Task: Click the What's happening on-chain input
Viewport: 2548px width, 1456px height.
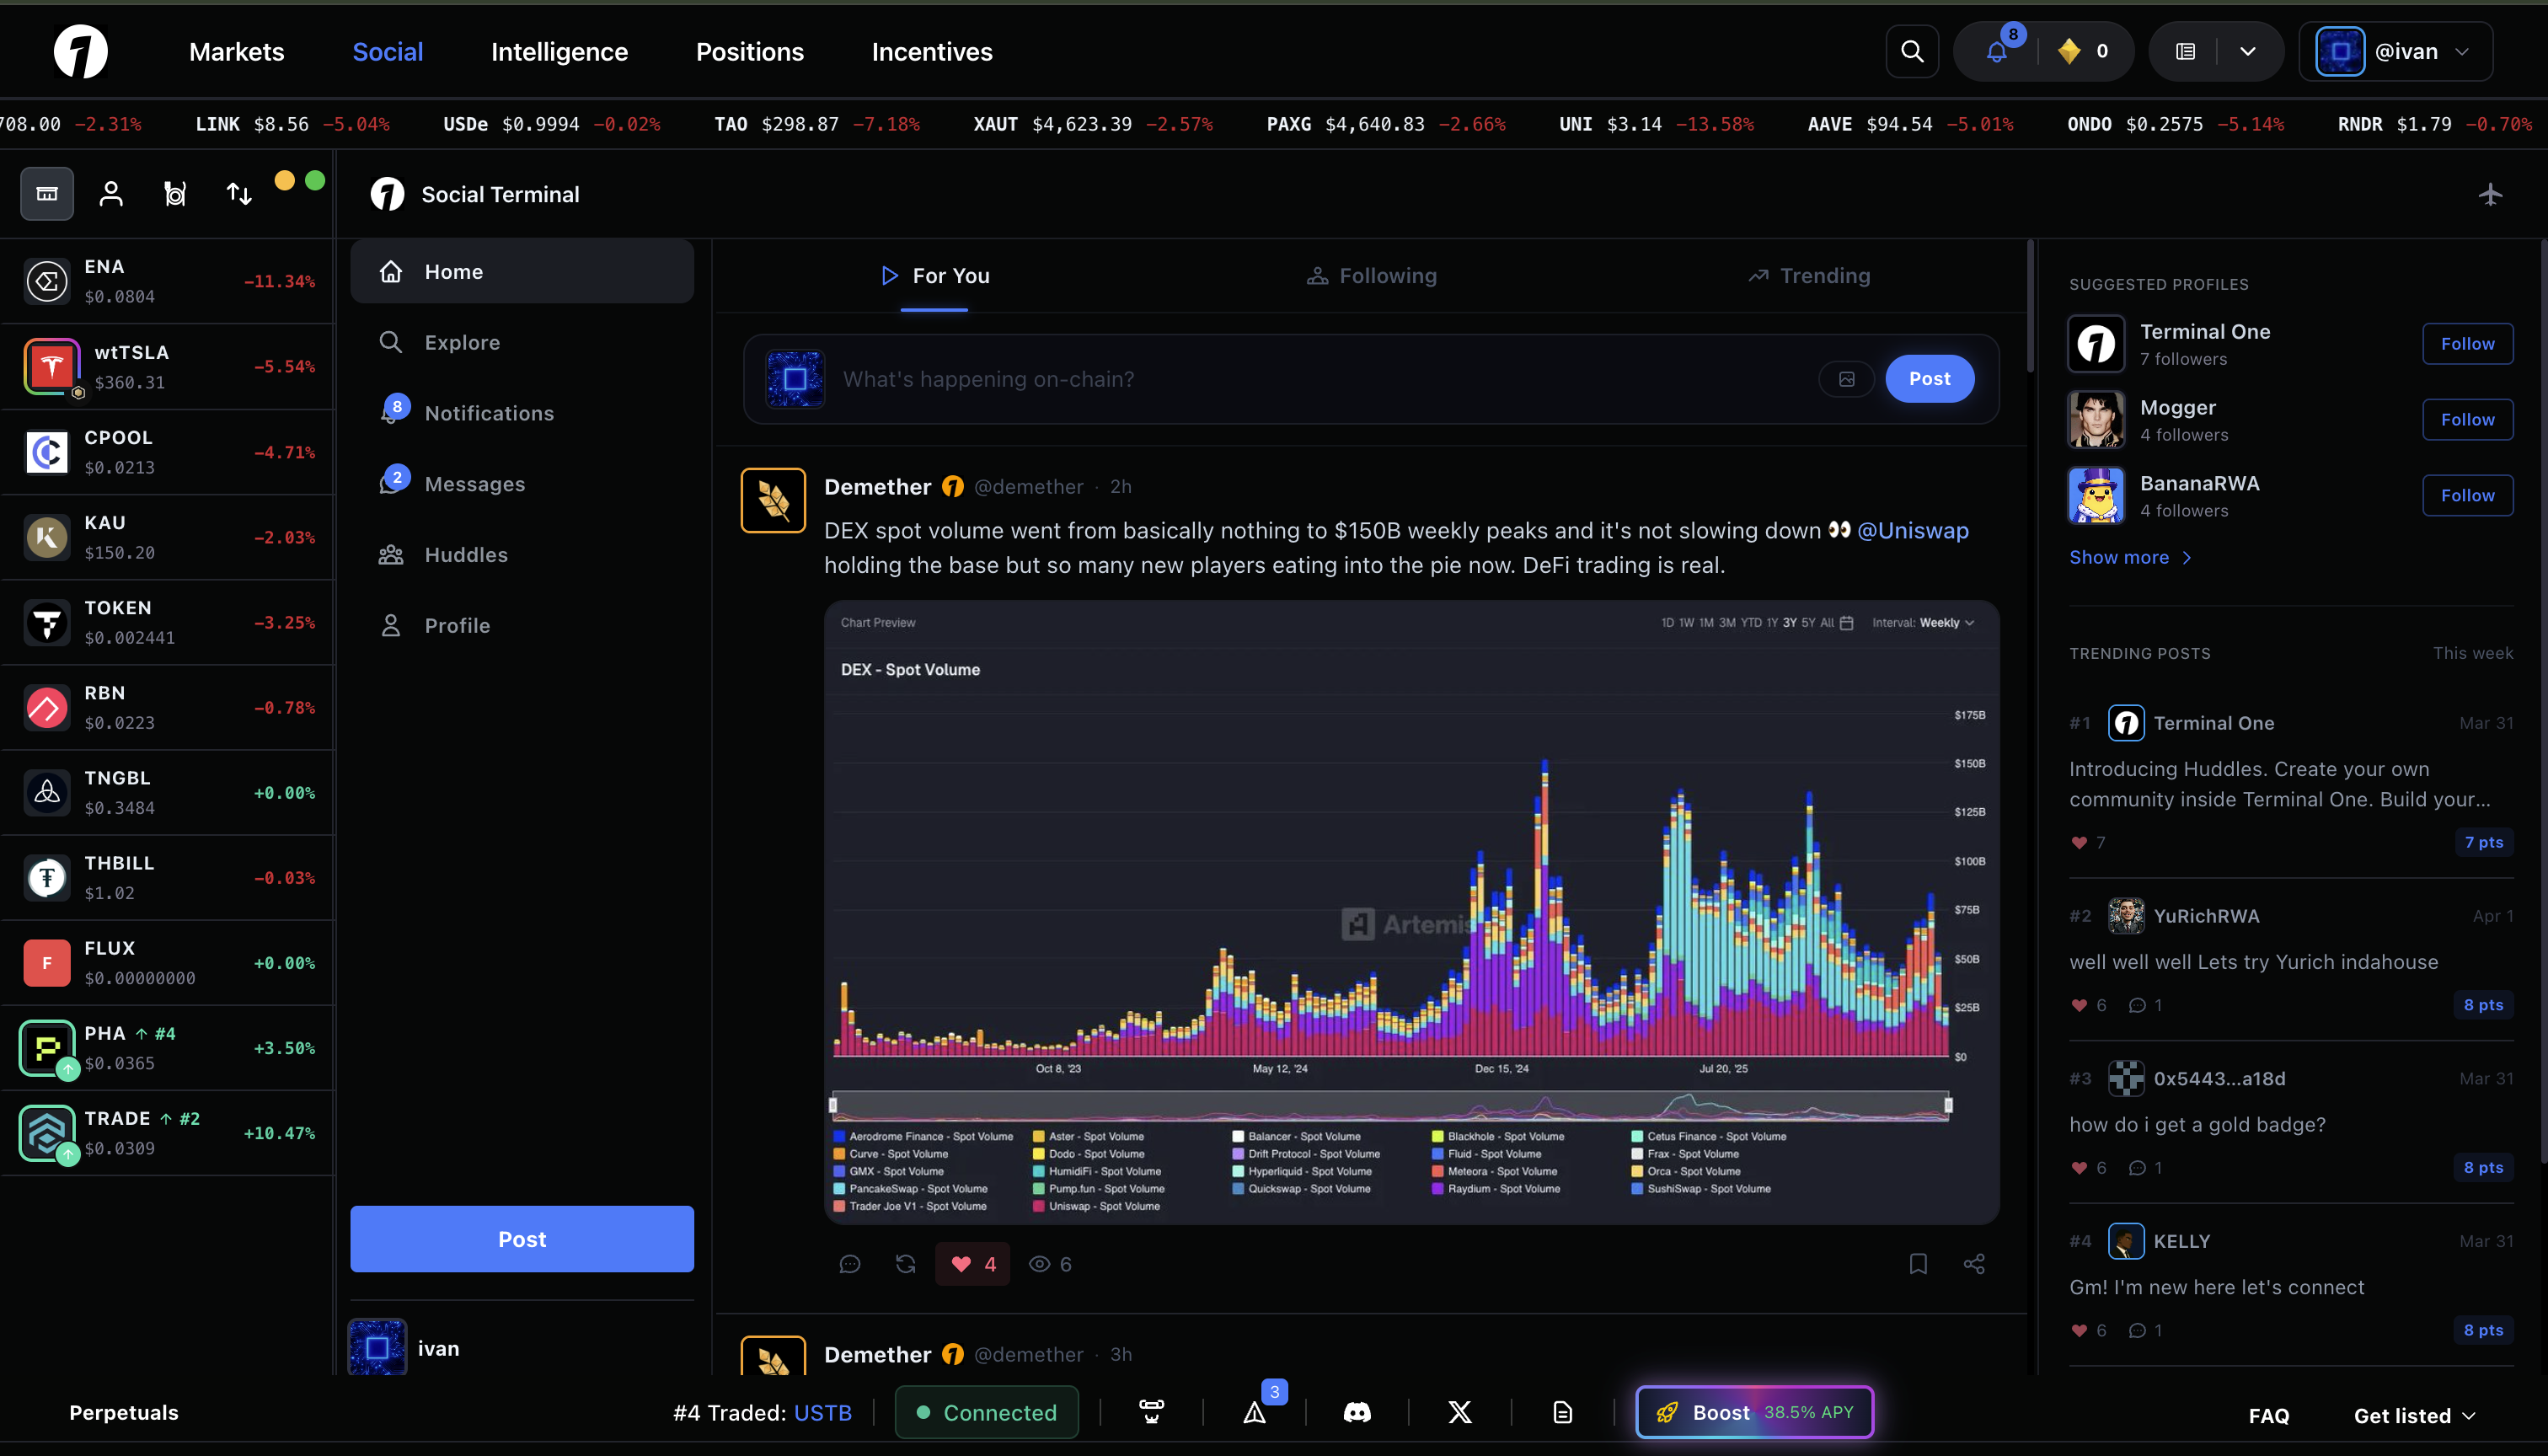Action: (1320, 379)
